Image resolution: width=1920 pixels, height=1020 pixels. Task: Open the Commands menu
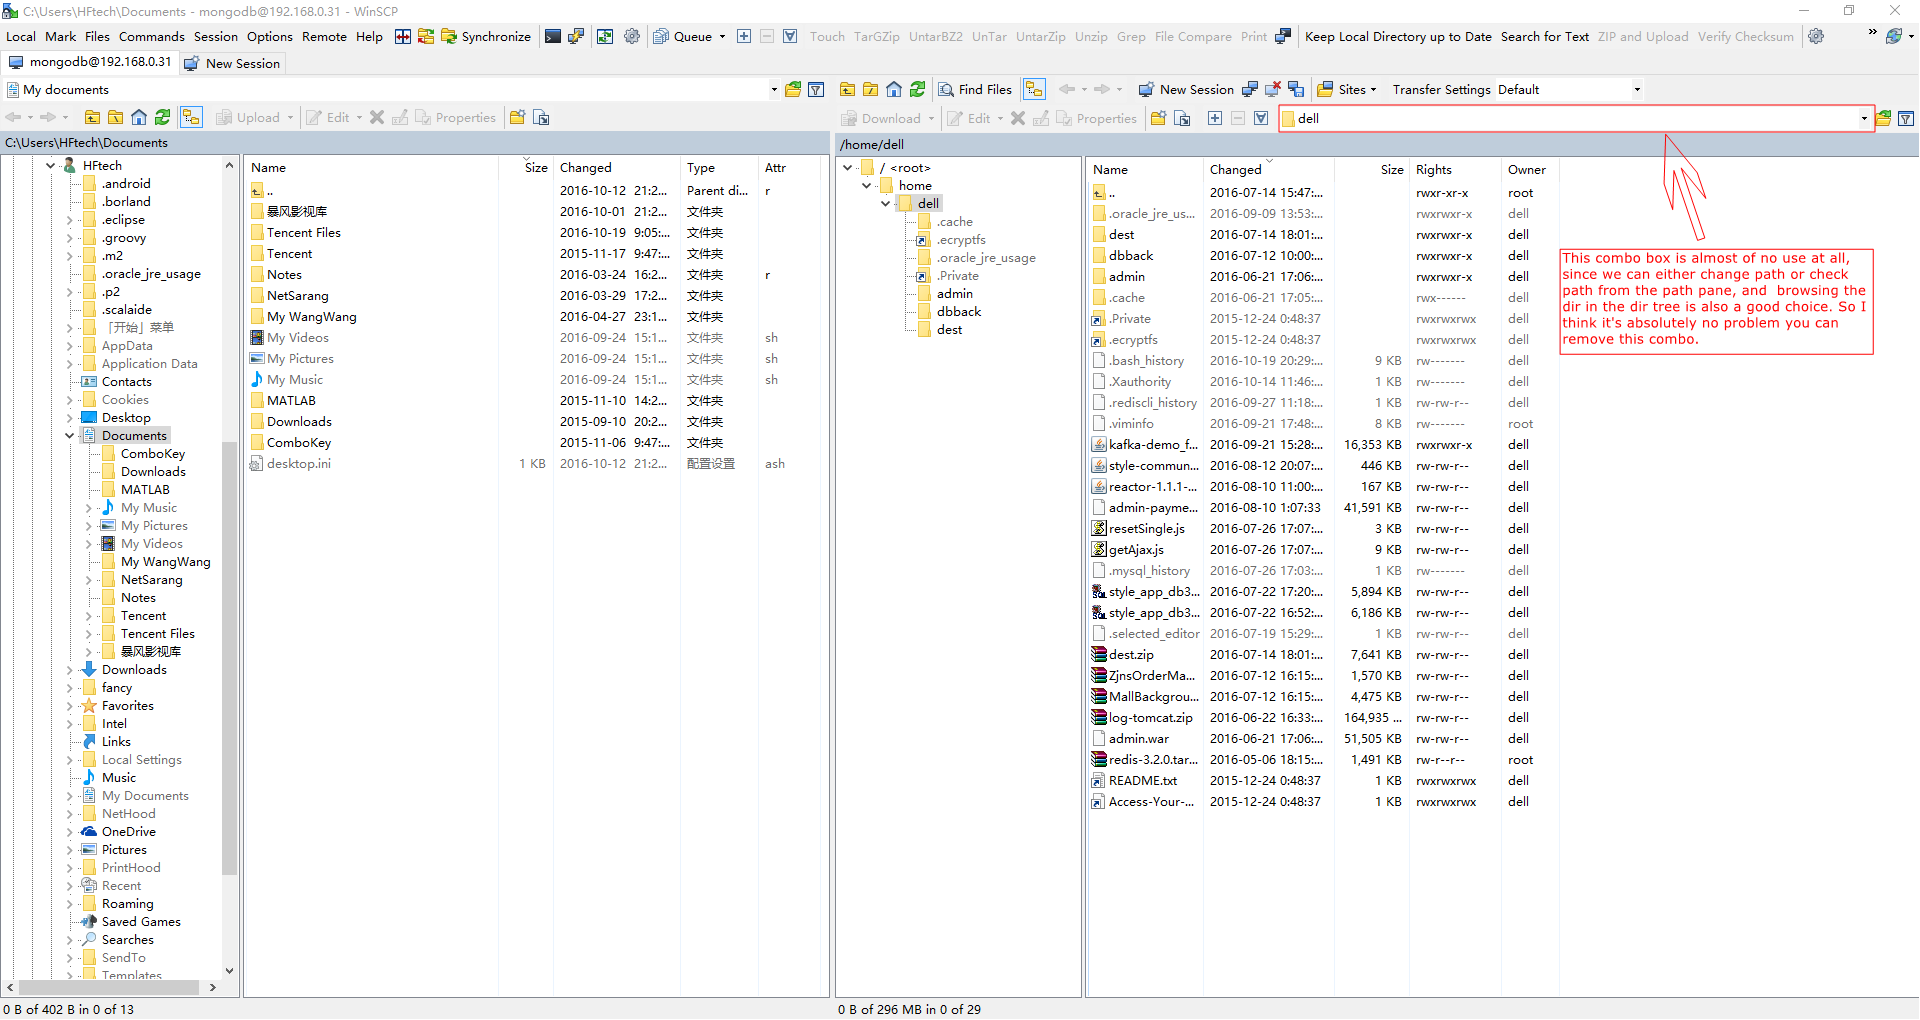click(151, 37)
